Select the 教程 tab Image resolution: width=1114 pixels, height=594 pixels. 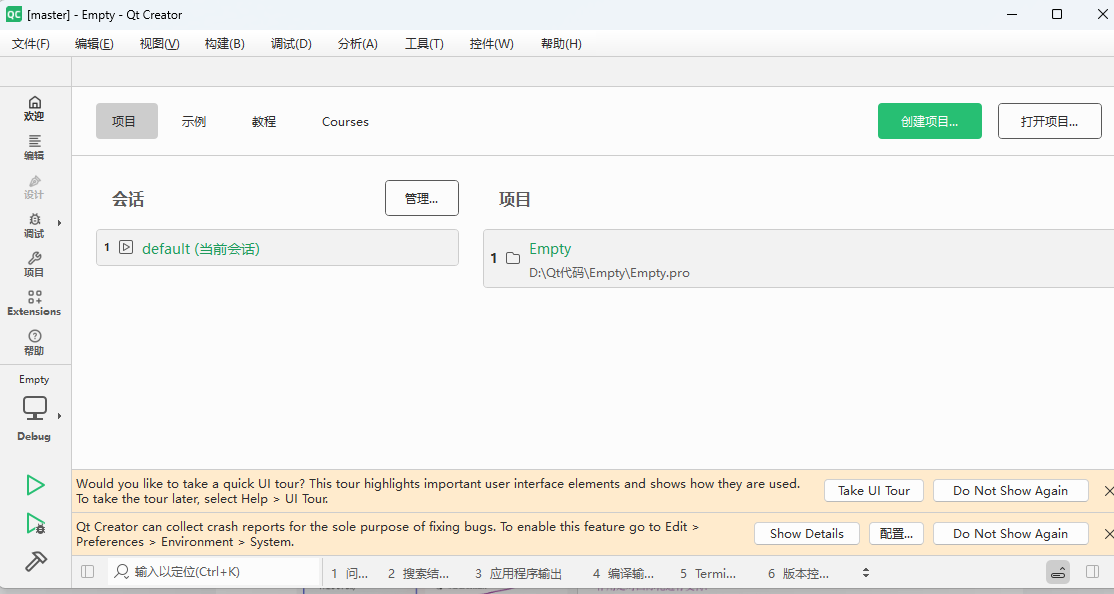click(264, 121)
